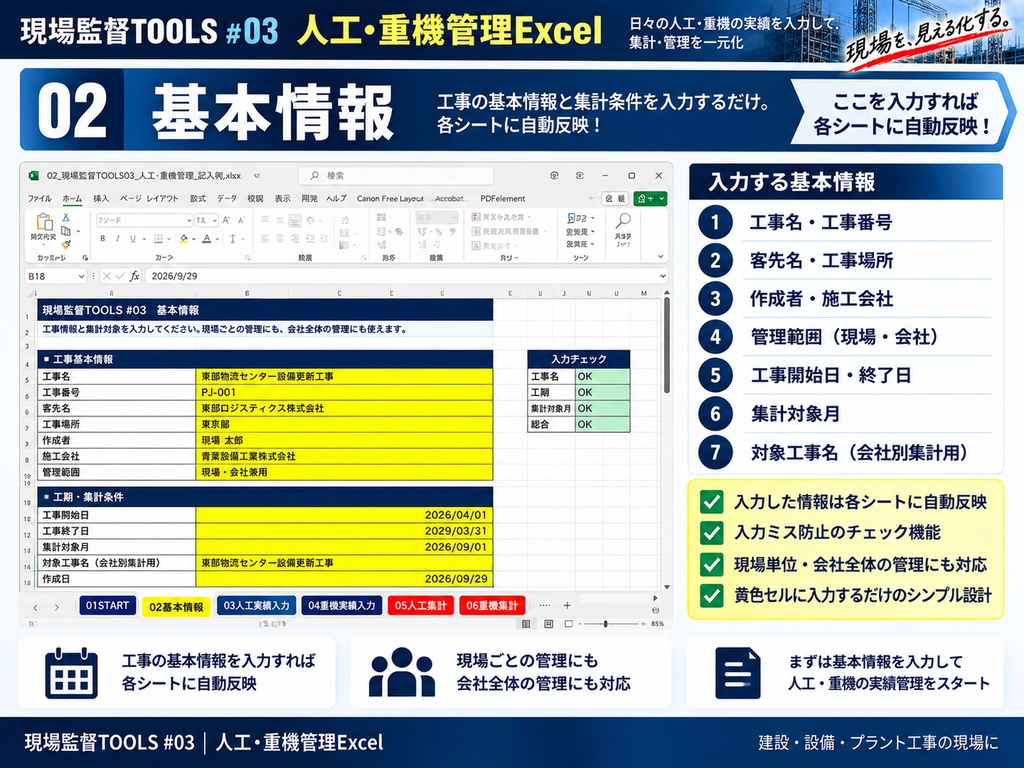Click the add new sheet plus icon
Image resolution: width=1024 pixels, height=768 pixels.
[567, 605]
